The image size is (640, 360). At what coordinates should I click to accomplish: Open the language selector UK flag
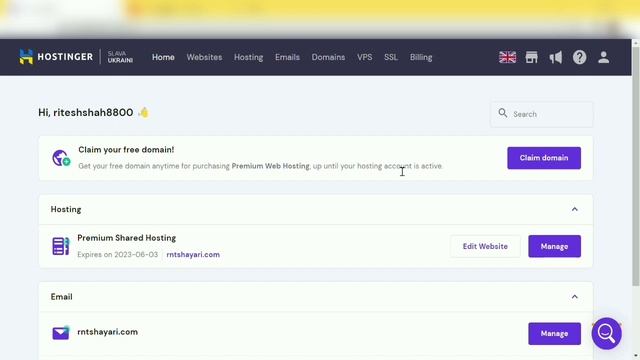pos(507,57)
